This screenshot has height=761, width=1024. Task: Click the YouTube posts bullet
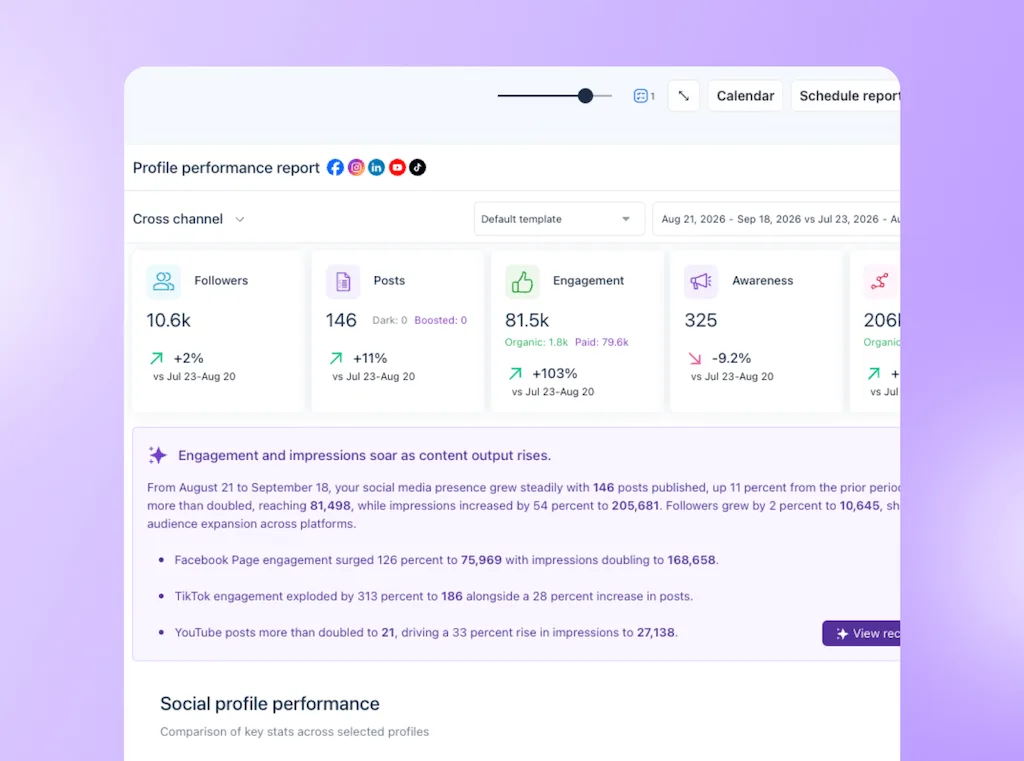(x=426, y=632)
